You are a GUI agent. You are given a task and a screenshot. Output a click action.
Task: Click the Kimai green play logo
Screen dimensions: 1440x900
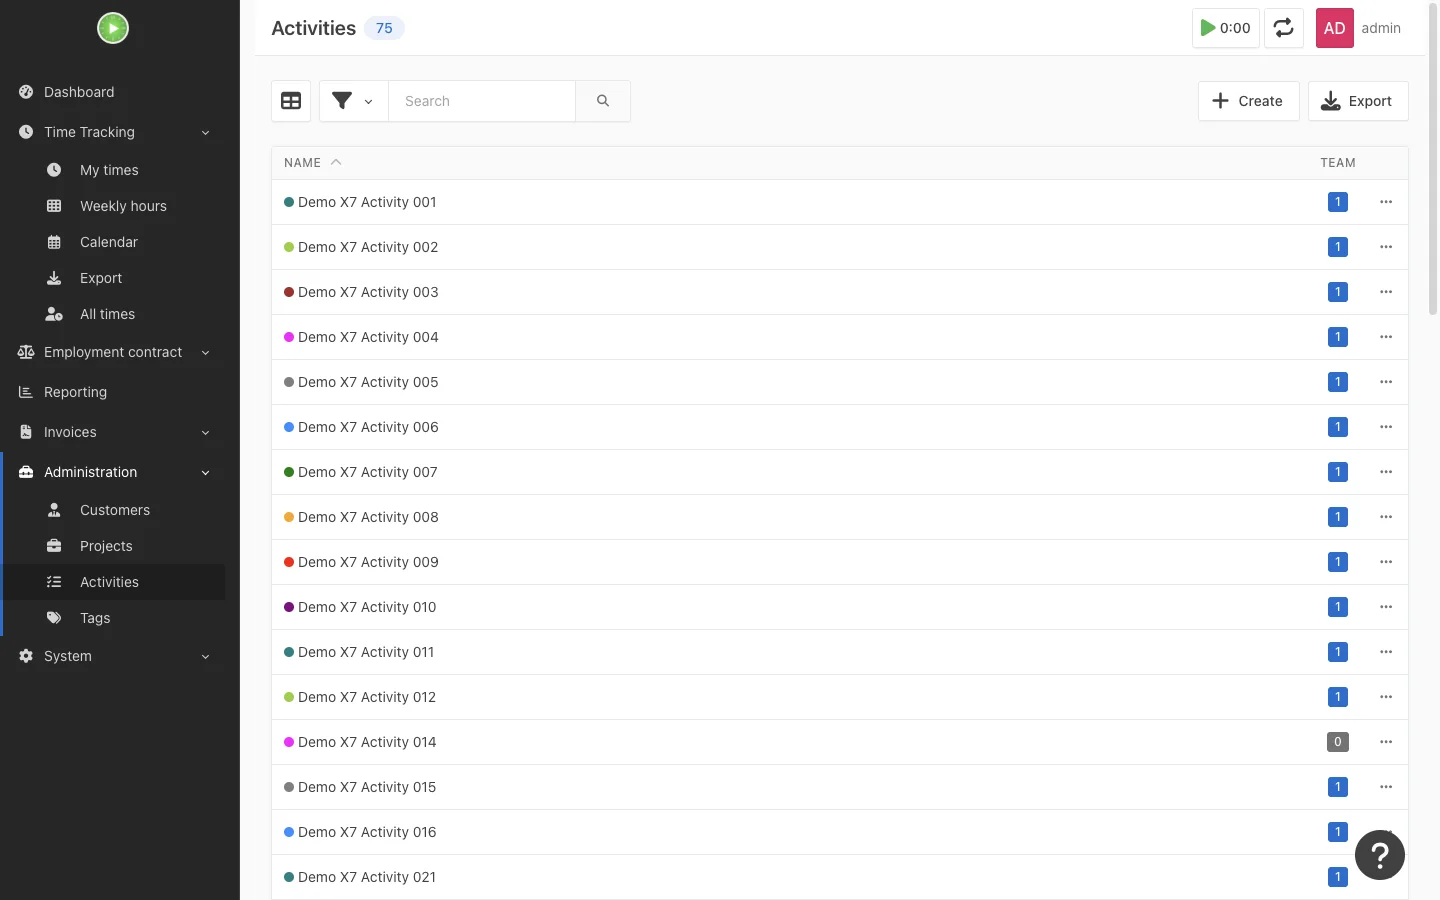[113, 28]
